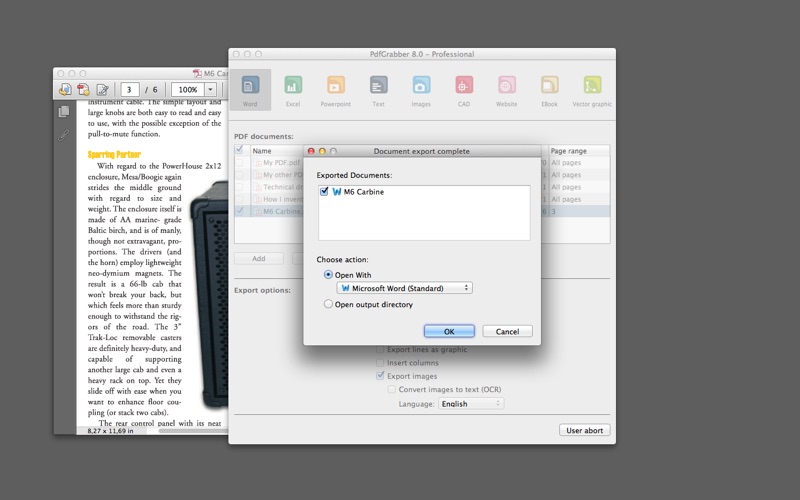Select the Images export format icon

tap(421, 85)
